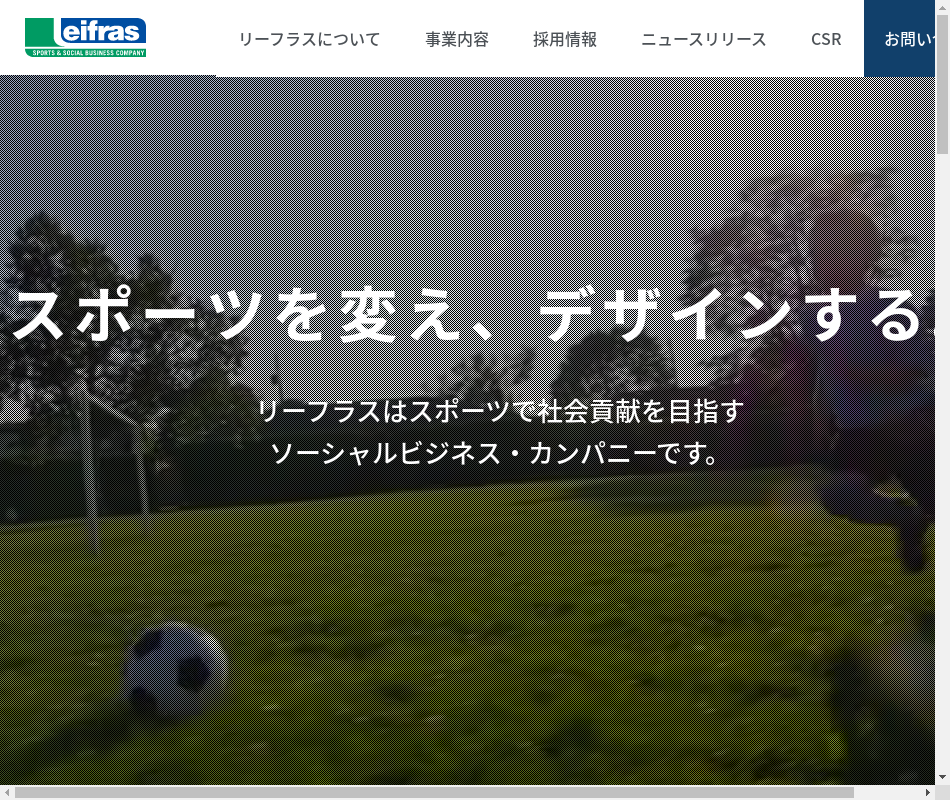Click the Leifras logo
The image size is (950, 800).
tap(85, 38)
